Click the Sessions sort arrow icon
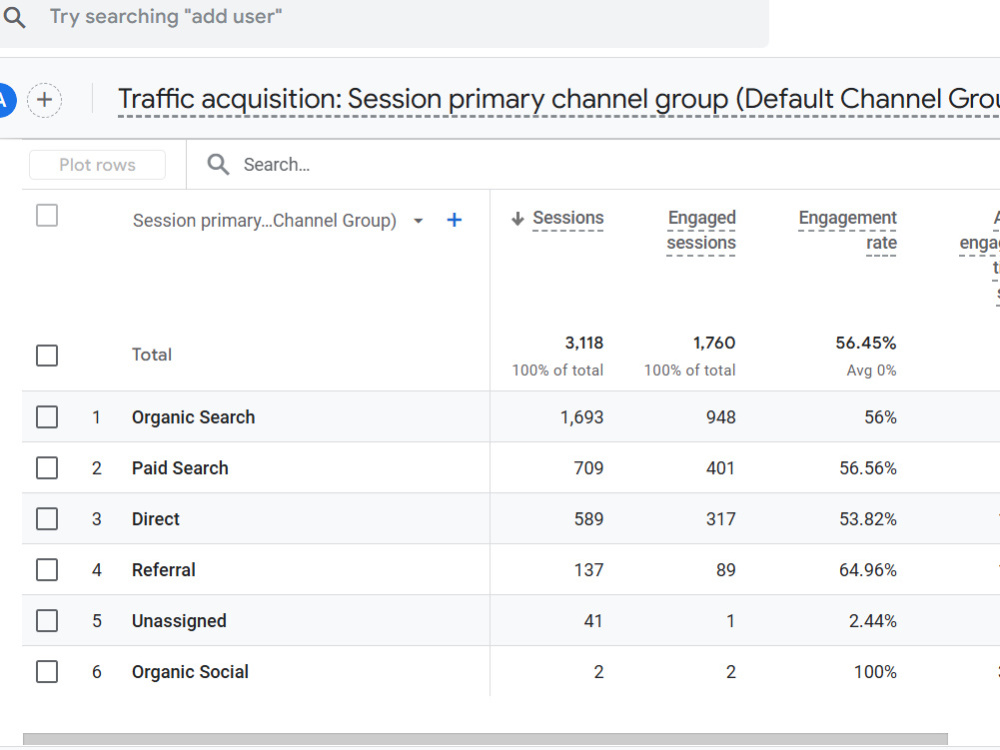1000x750 pixels. click(x=518, y=219)
